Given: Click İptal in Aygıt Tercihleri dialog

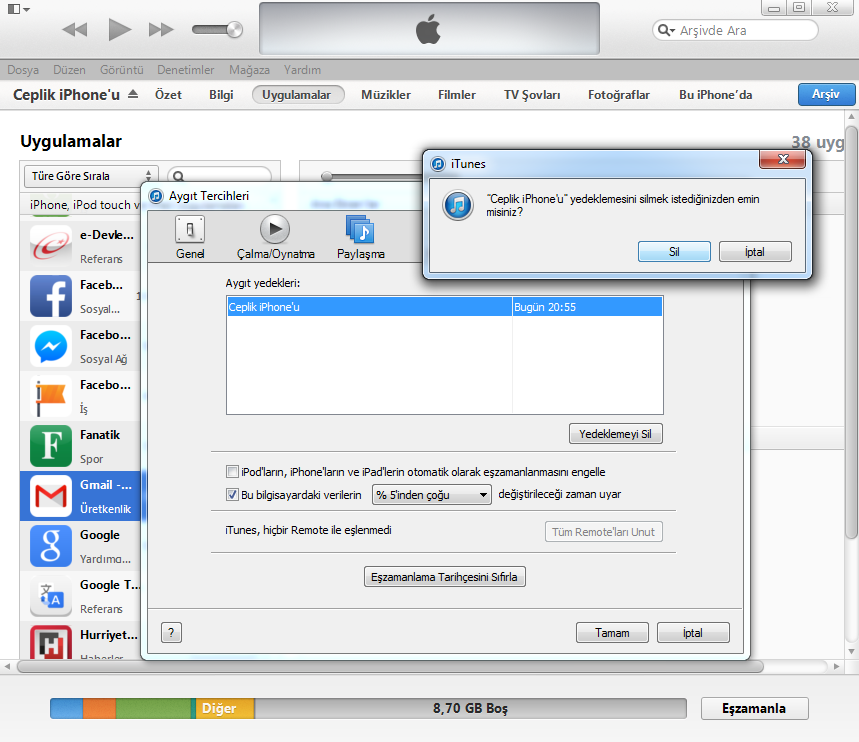Looking at the screenshot, I should [693, 632].
